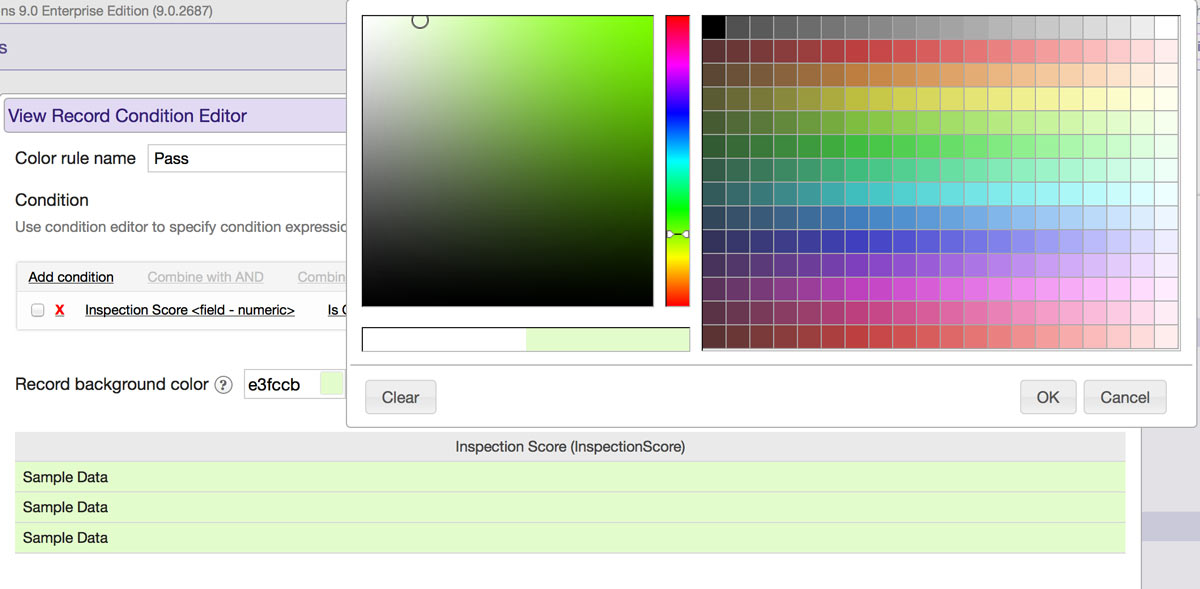1200x589 pixels.
Task: Click the Add condition link
Action: click(x=71, y=277)
